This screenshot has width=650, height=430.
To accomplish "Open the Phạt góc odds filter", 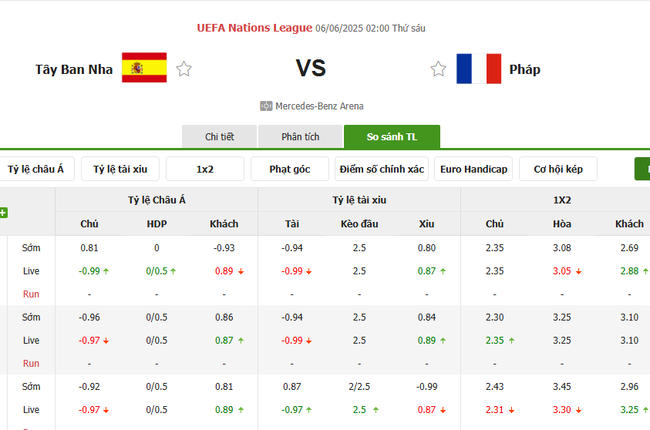I will click(289, 169).
